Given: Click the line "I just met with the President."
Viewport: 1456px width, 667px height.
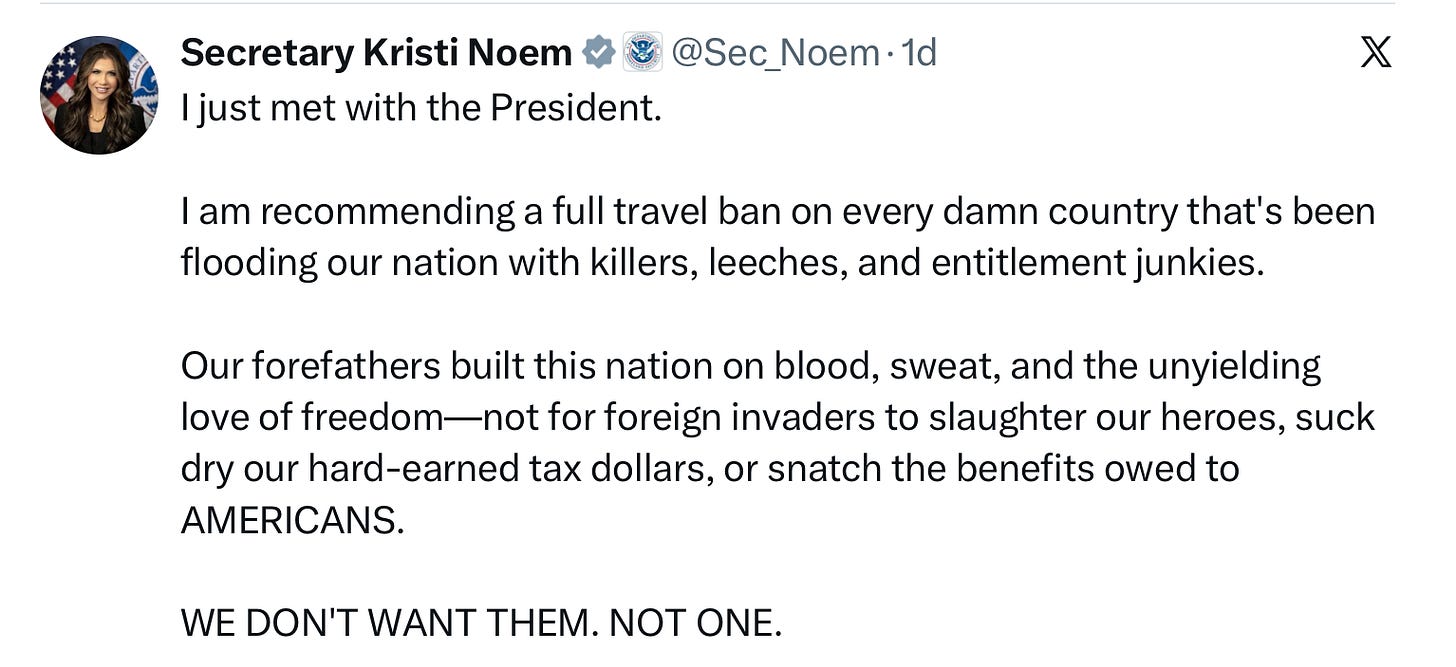Looking at the screenshot, I should [x=421, y=107].
